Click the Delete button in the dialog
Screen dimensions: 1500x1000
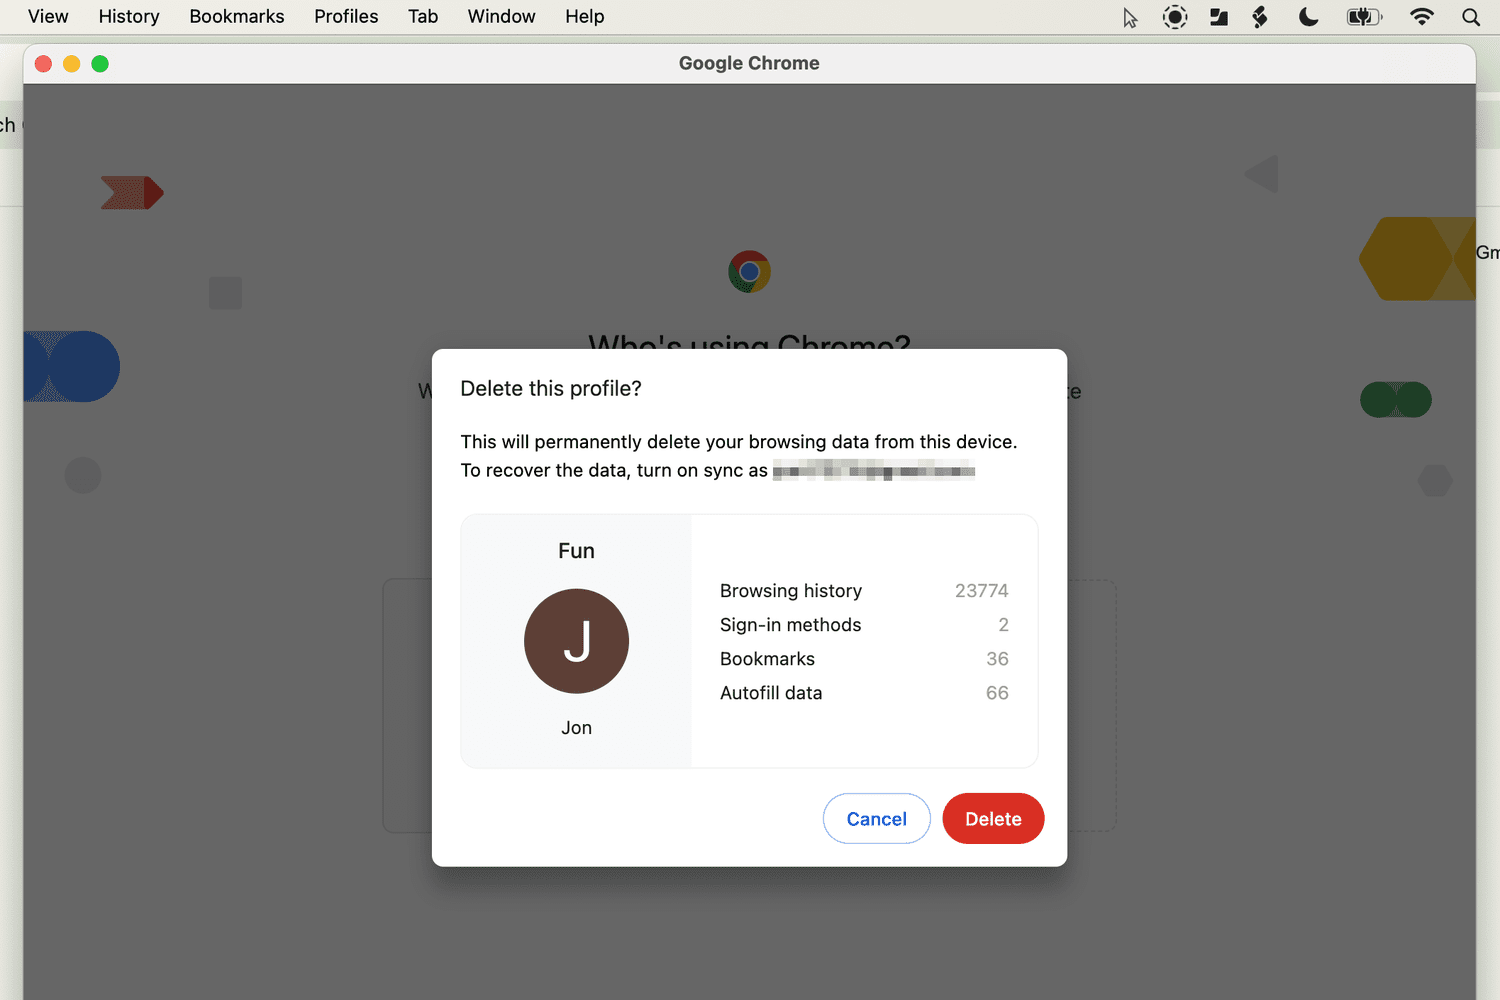pos(992,818)
